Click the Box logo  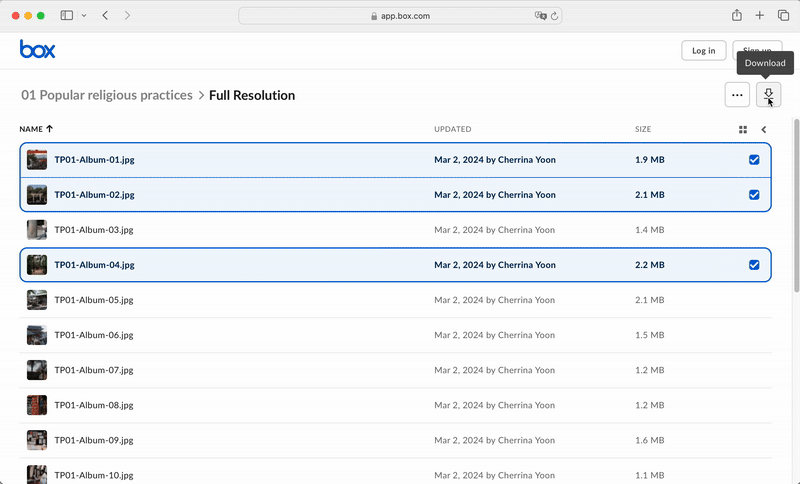37,49
